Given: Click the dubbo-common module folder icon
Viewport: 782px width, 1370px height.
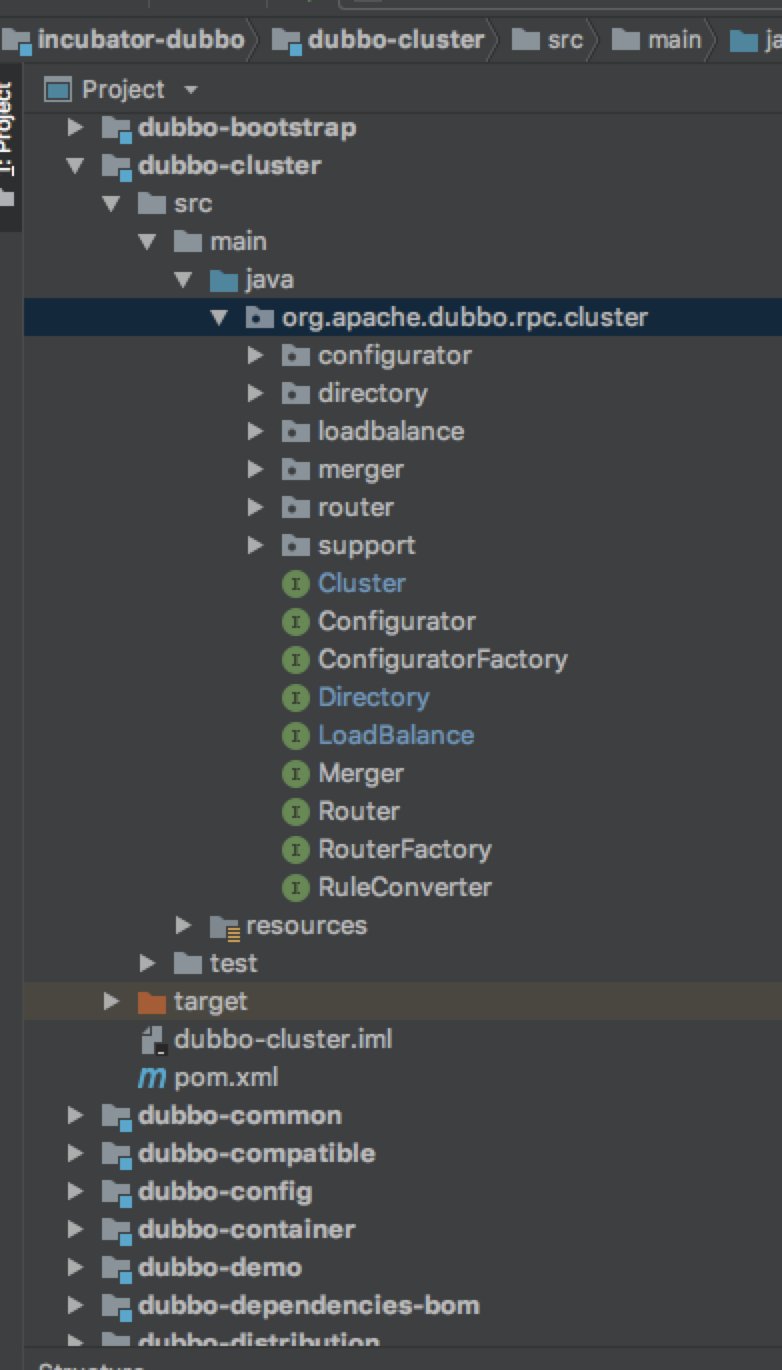Looking at the screenshot, I should (x=117, y=1116).
